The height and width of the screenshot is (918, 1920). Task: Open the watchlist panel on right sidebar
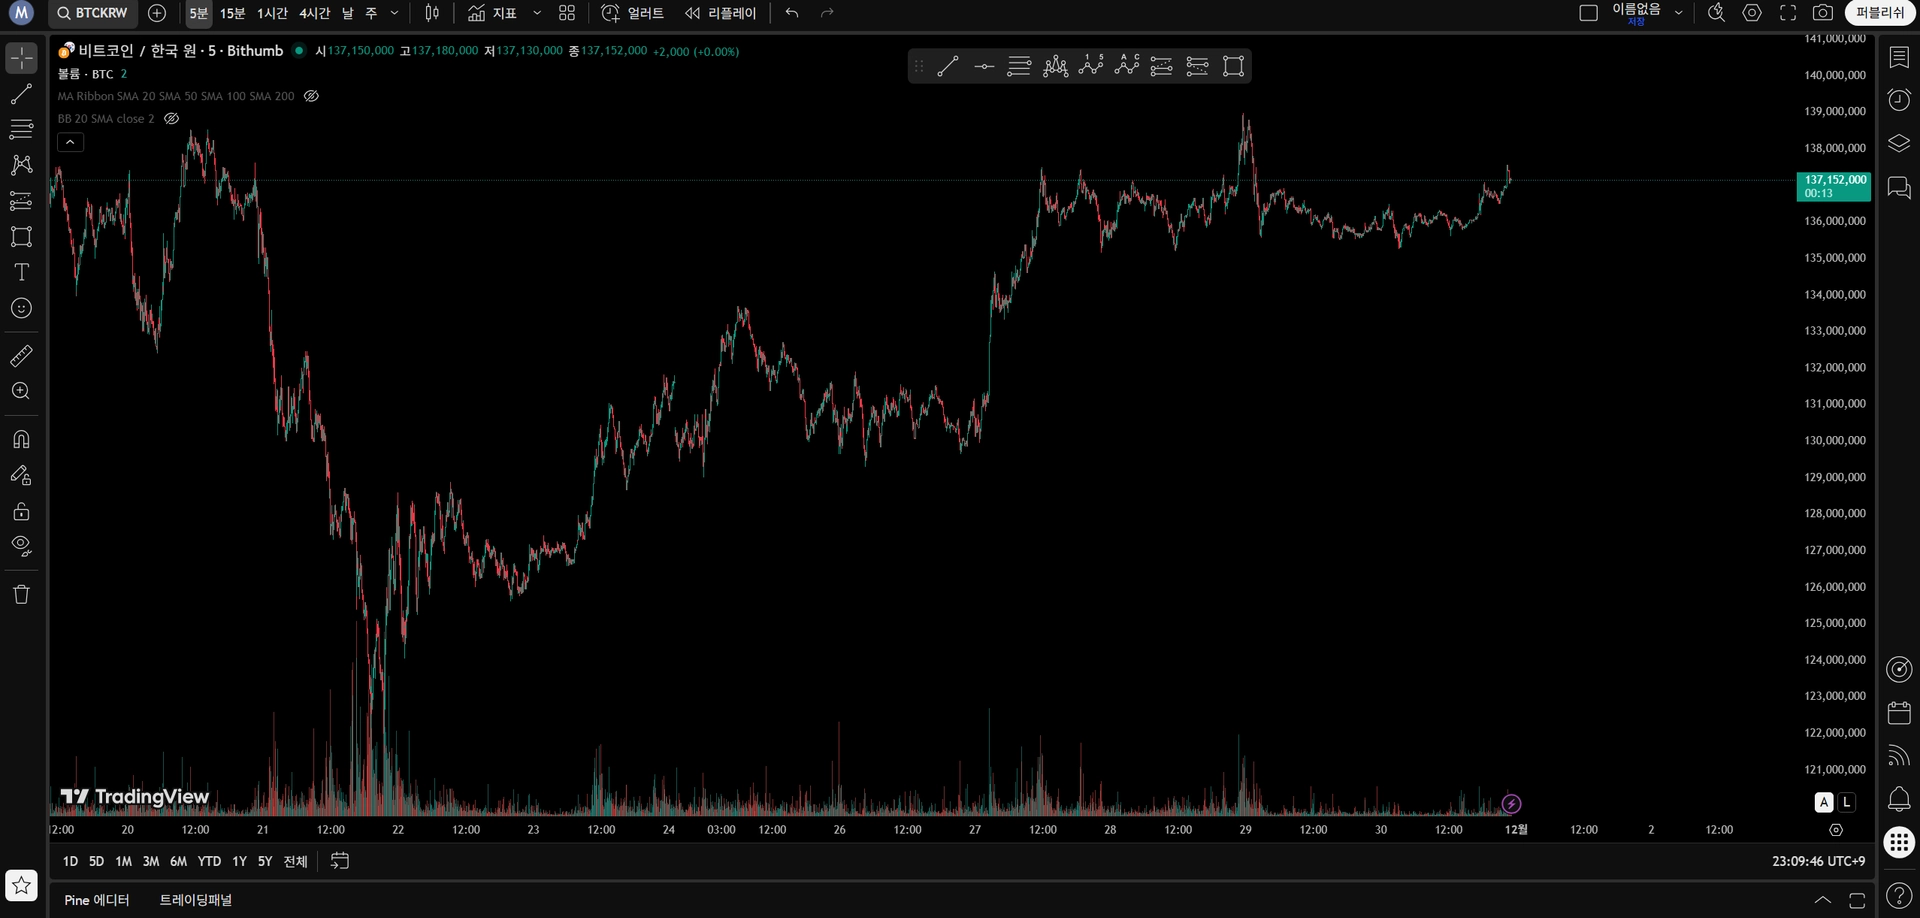[1899, 57]
